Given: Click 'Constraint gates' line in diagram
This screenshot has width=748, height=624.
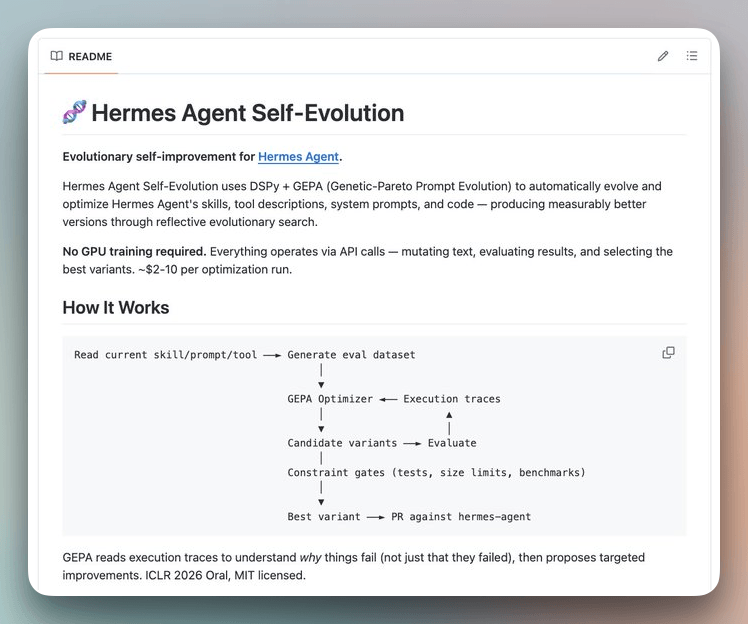Looking at the screenshot, I should [x=436, y=473].
